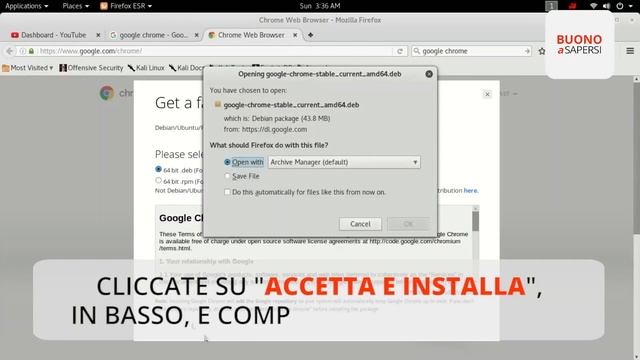
Task: Open the Wi-Fi network indicator
Action: (x=593, y=6)
